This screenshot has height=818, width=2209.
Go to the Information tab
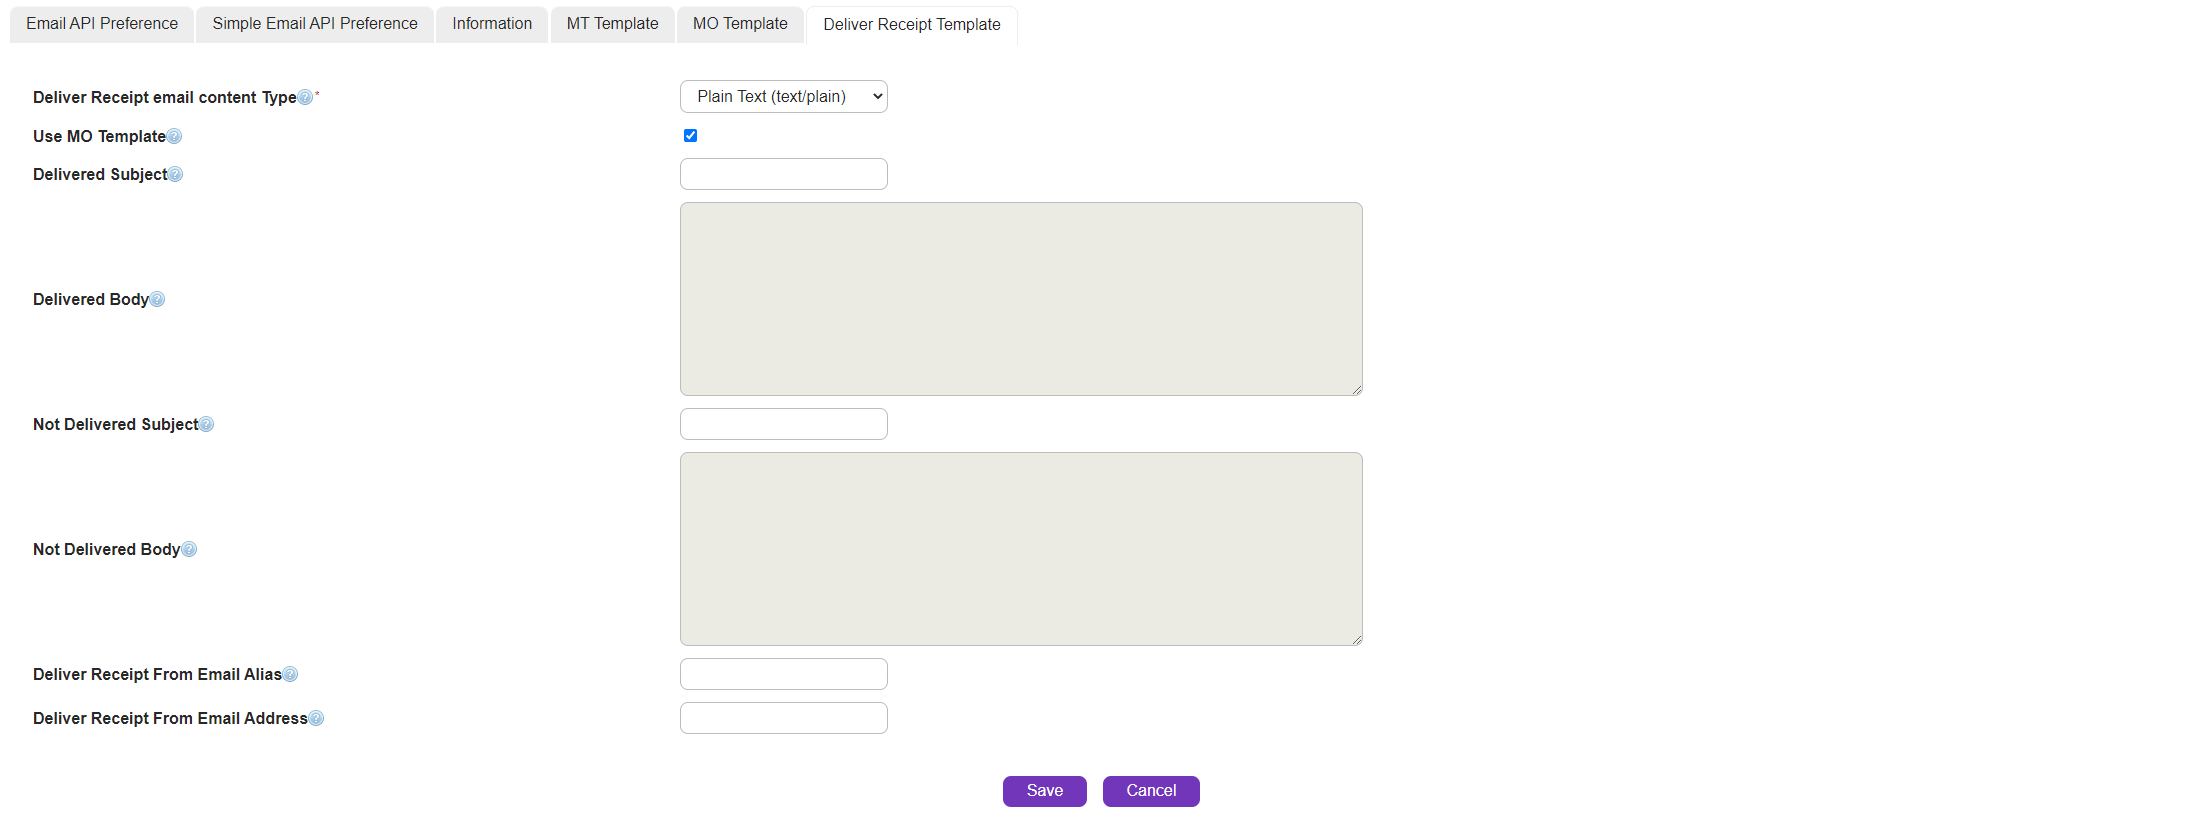coord(492,24)
